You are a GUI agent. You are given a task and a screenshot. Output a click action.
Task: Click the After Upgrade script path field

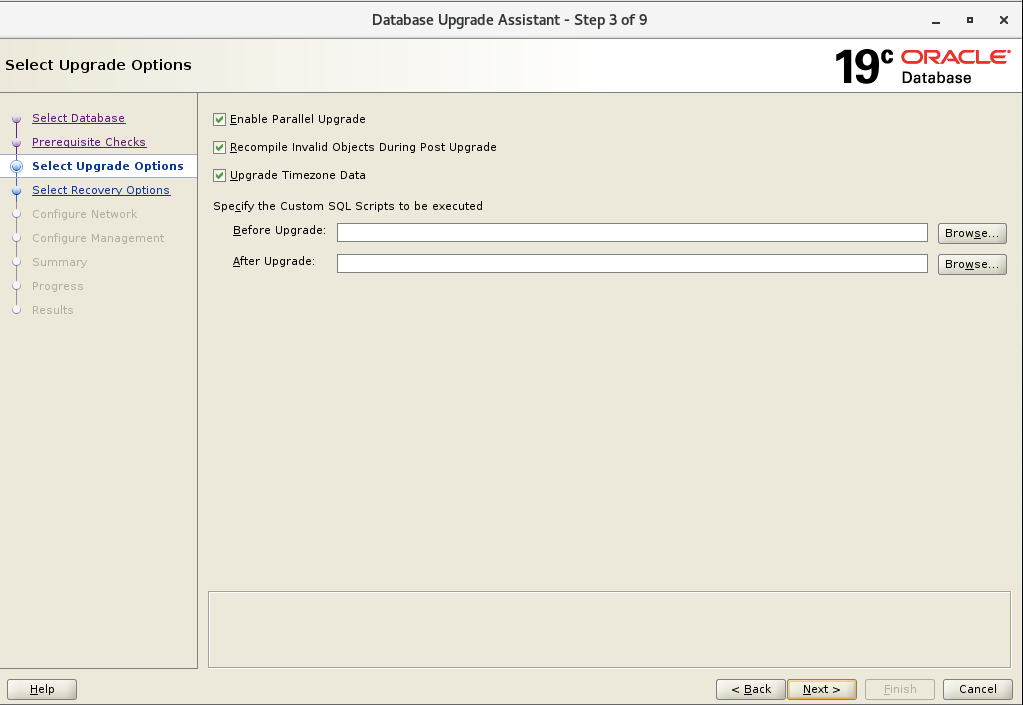[632, 263]
